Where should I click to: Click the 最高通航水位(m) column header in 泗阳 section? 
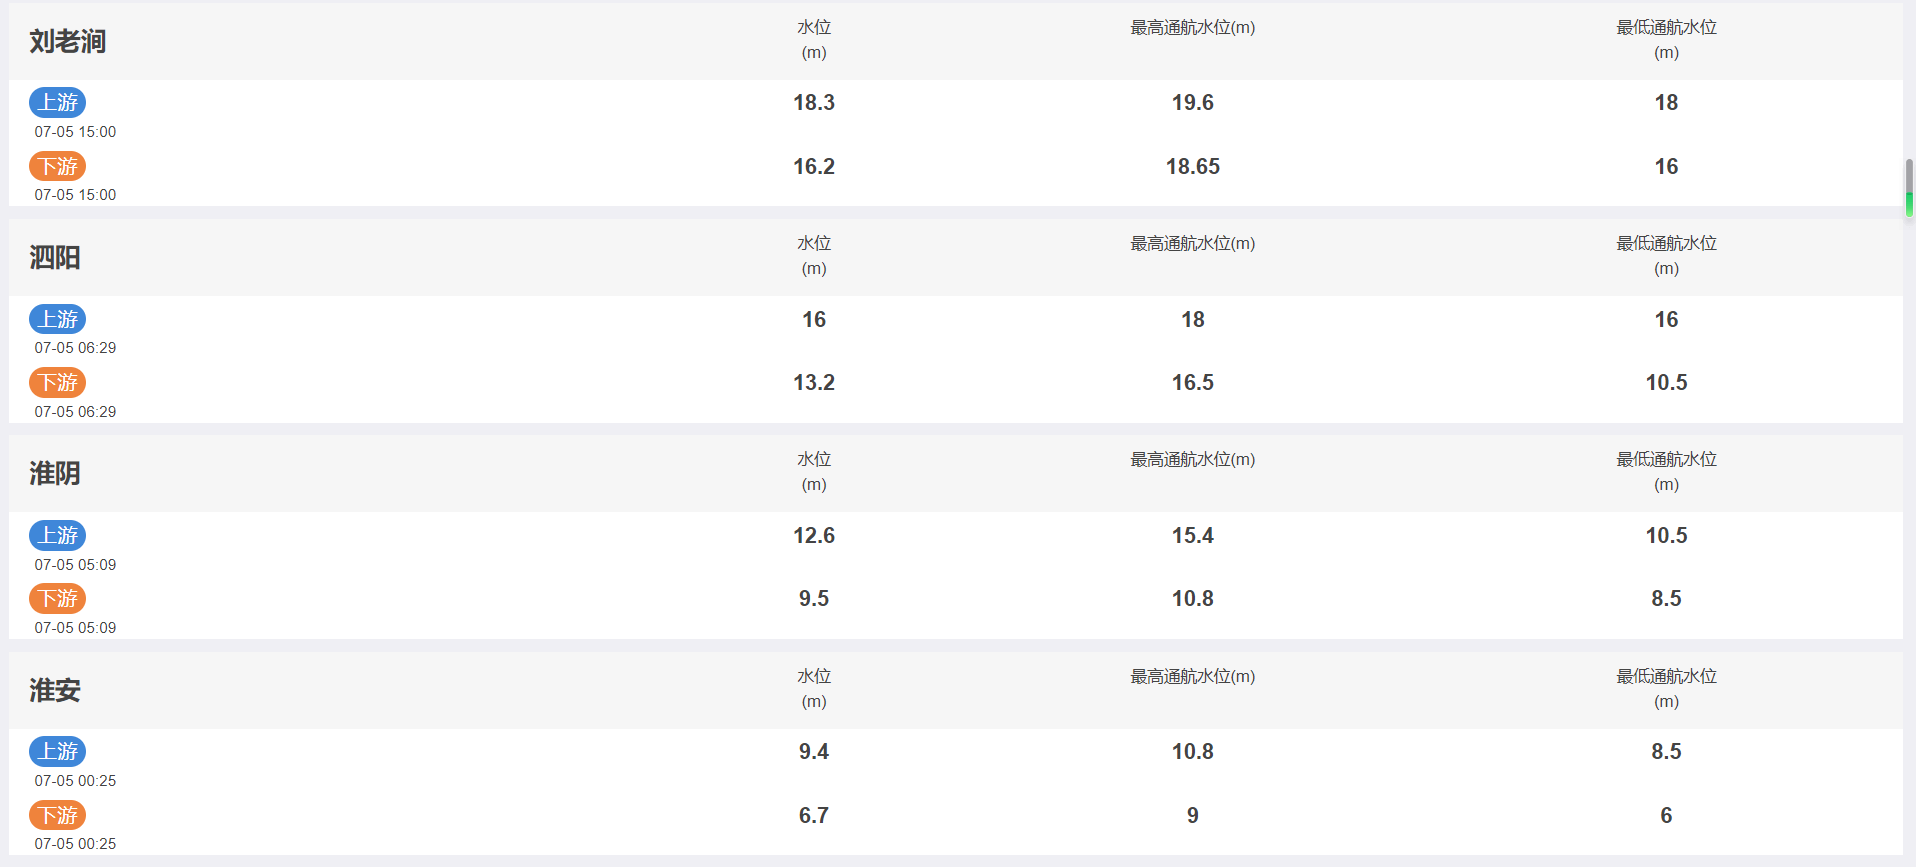[x=1193, y=243]
